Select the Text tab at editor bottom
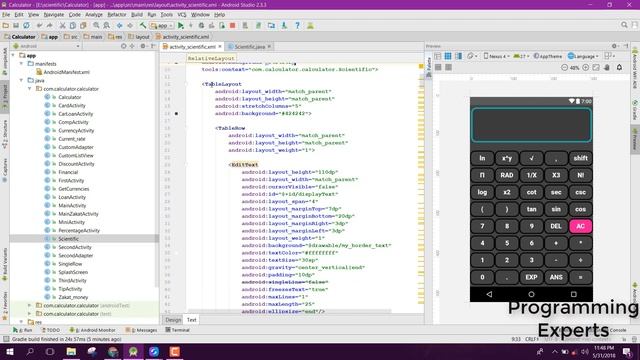640x360 pixels. tap(191, 320)
